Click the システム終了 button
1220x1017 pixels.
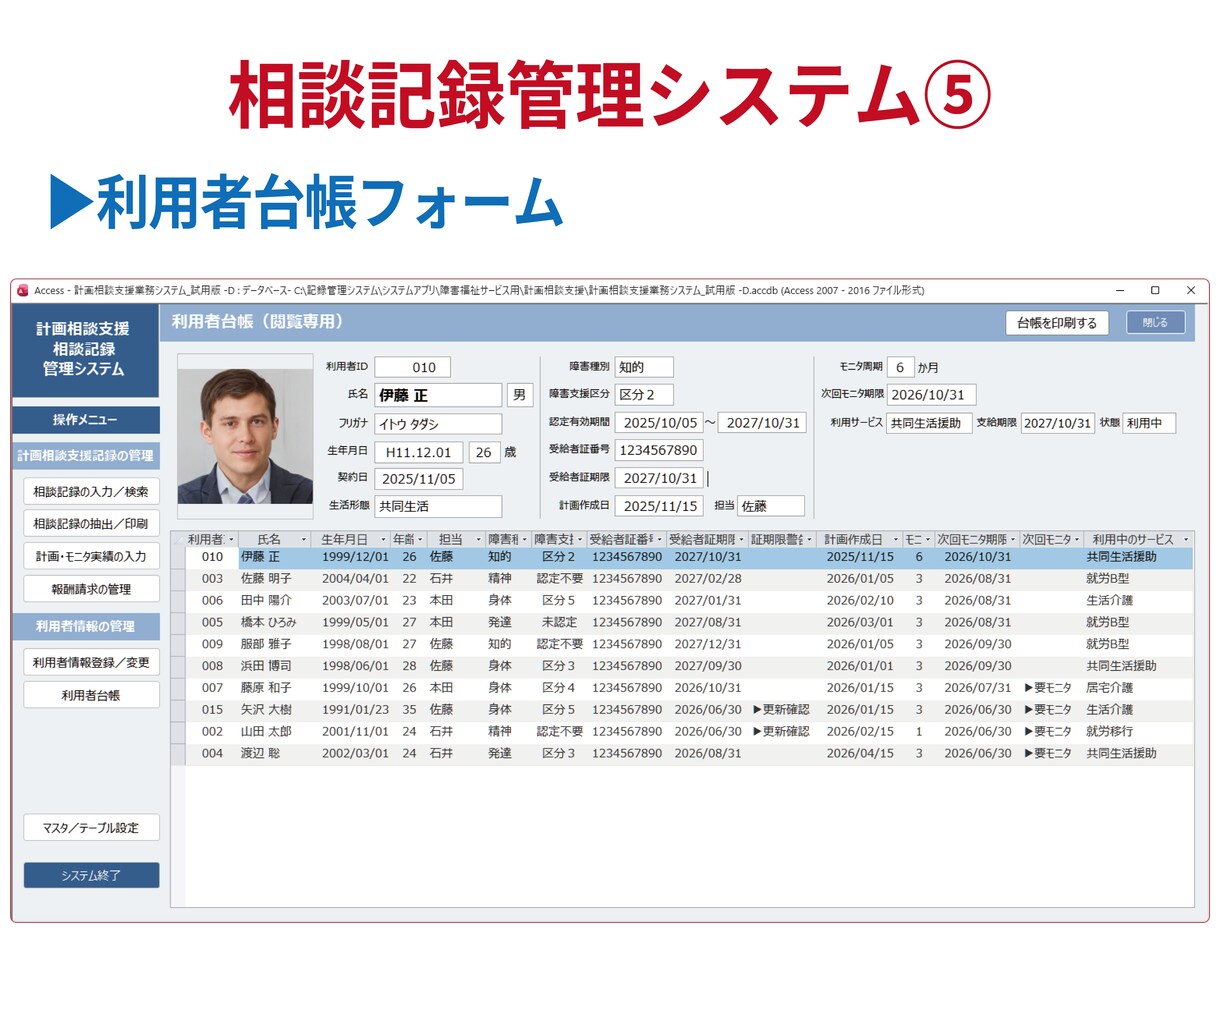point(91,875)
